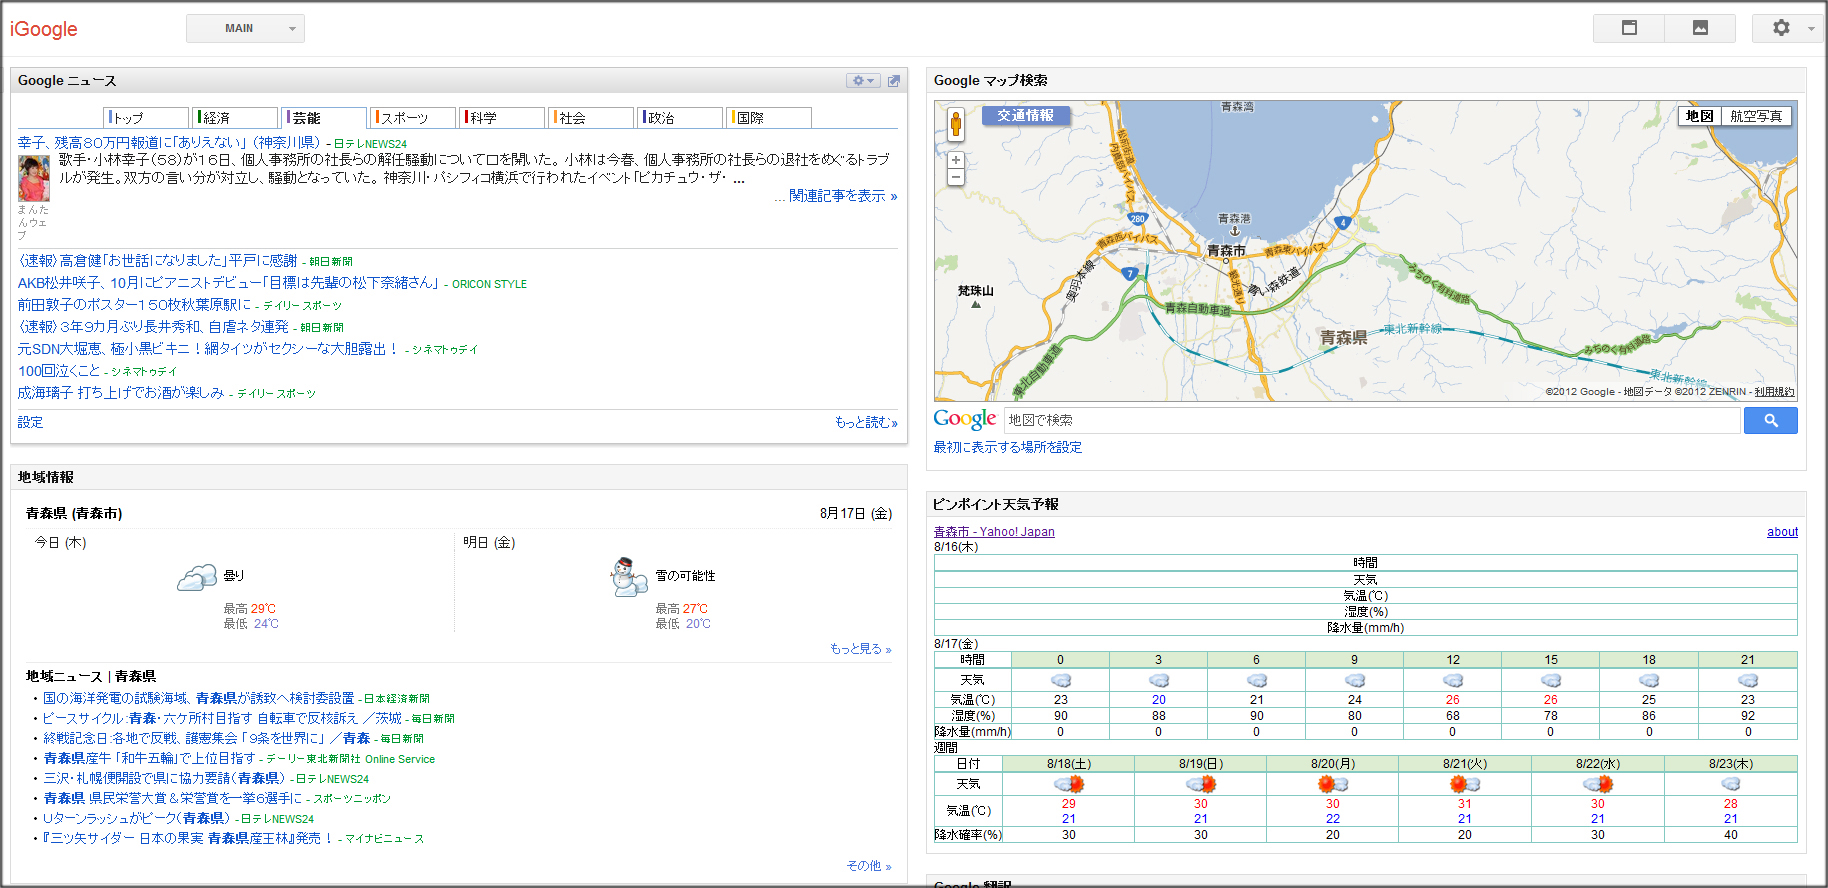Click the blue map search magnifier button
Viewport: 1828px width, 888px height.
tap(1770, 420)
